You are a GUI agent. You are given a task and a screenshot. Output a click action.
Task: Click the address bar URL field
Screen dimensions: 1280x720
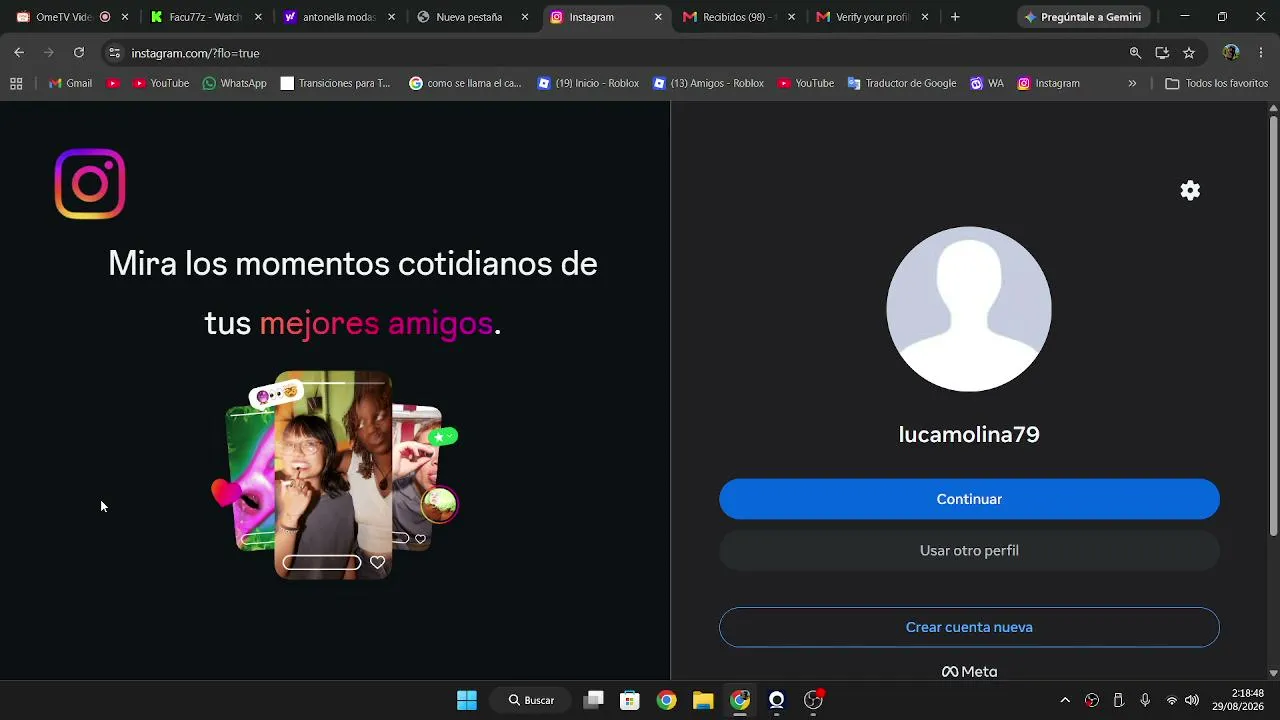(x=620, y=53)
